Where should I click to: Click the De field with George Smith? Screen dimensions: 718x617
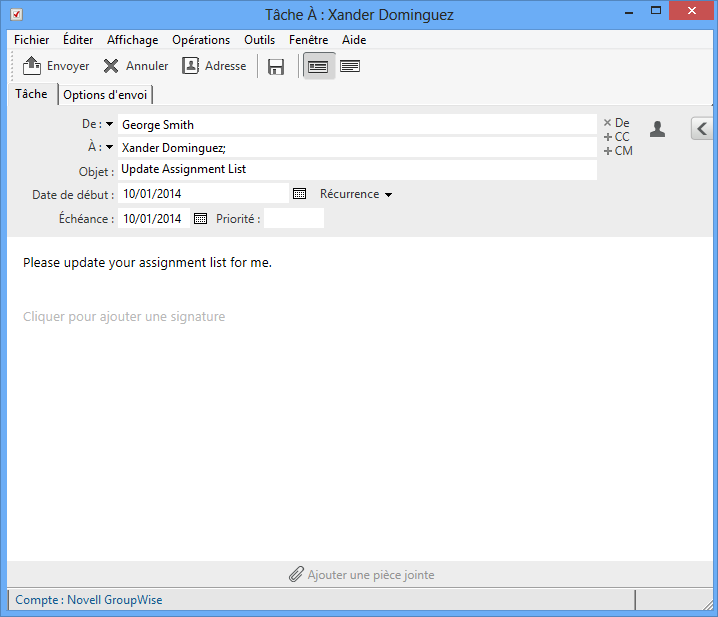click(x=357, y=125)
